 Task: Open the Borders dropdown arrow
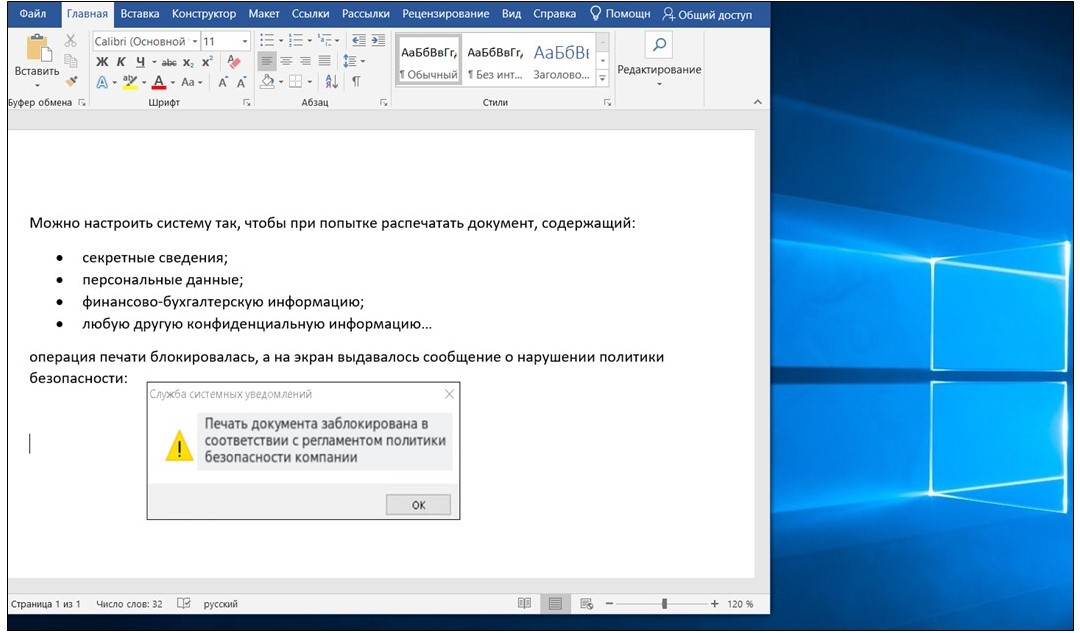pyautogui.click(x=310, y=82)
